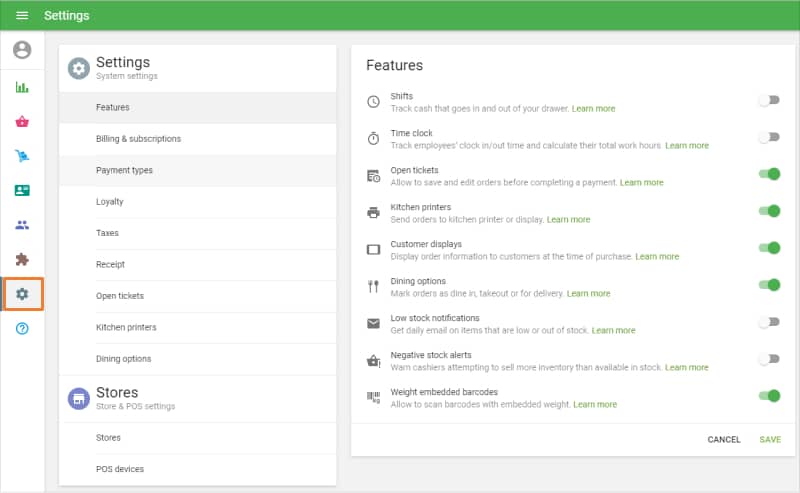Open the Inventory cart icon in sidebar
The image size is (800, 493).
[x=22, y=156]
